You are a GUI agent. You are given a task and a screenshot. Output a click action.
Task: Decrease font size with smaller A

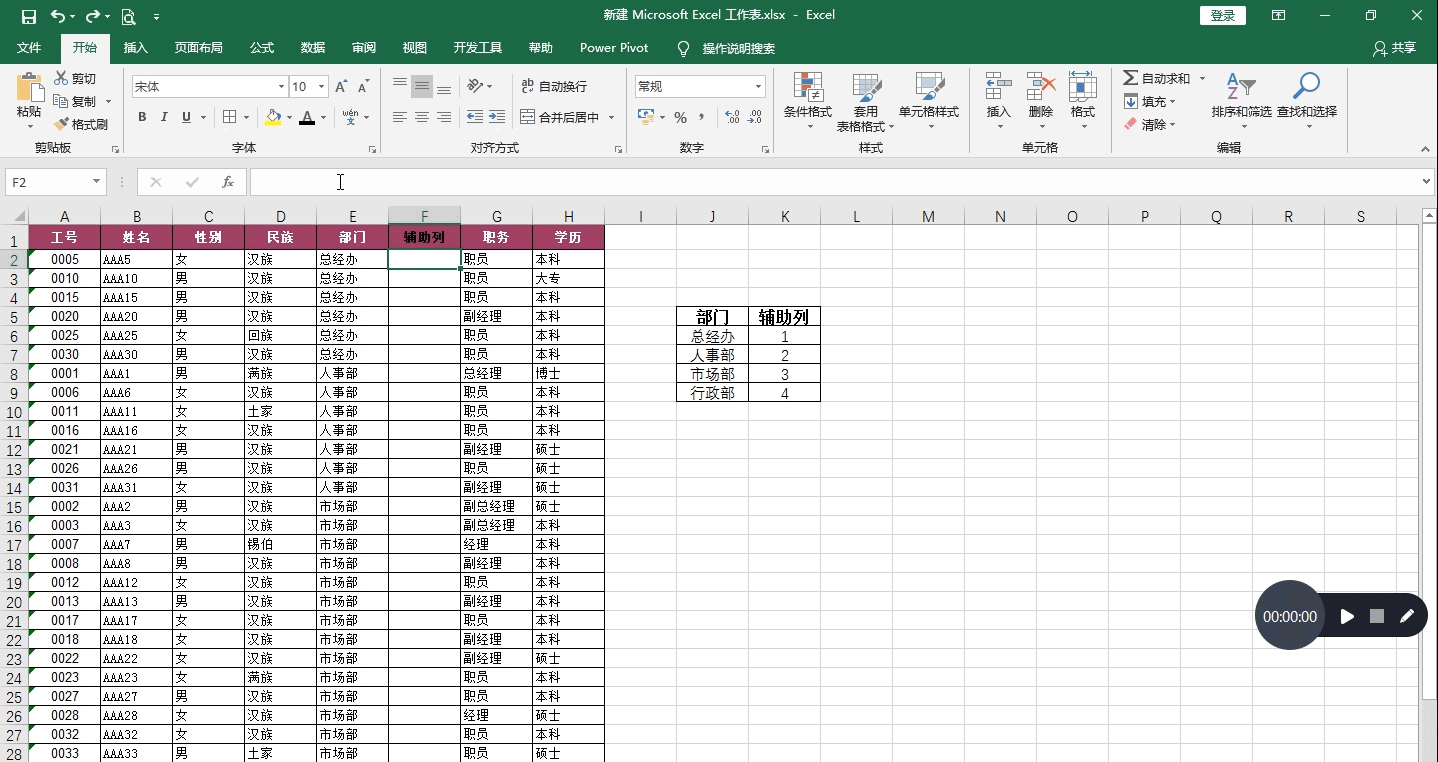click(363, 87)
